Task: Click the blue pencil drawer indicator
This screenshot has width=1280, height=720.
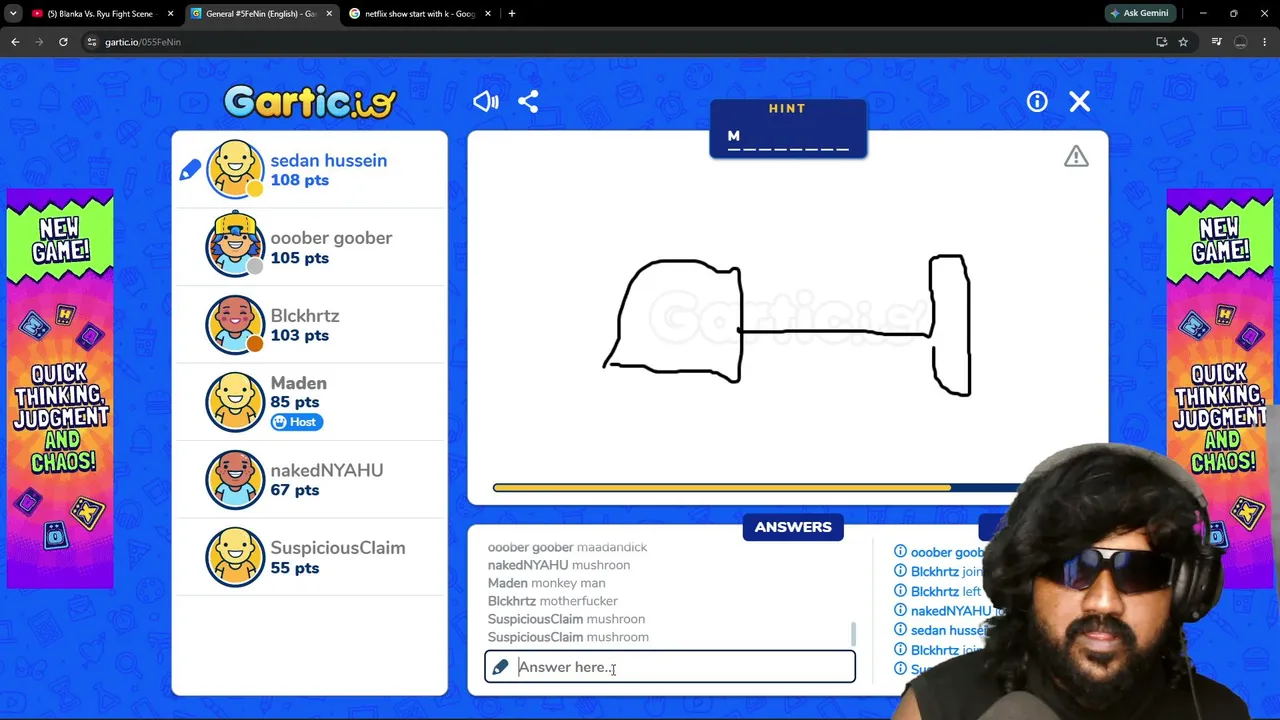Action: point(190,170)
